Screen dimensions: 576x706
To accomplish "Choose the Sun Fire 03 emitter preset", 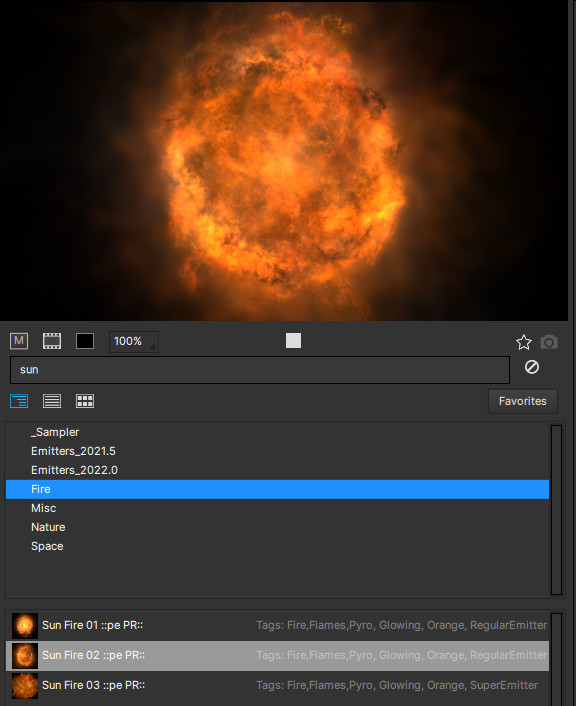I will (277, 685).
